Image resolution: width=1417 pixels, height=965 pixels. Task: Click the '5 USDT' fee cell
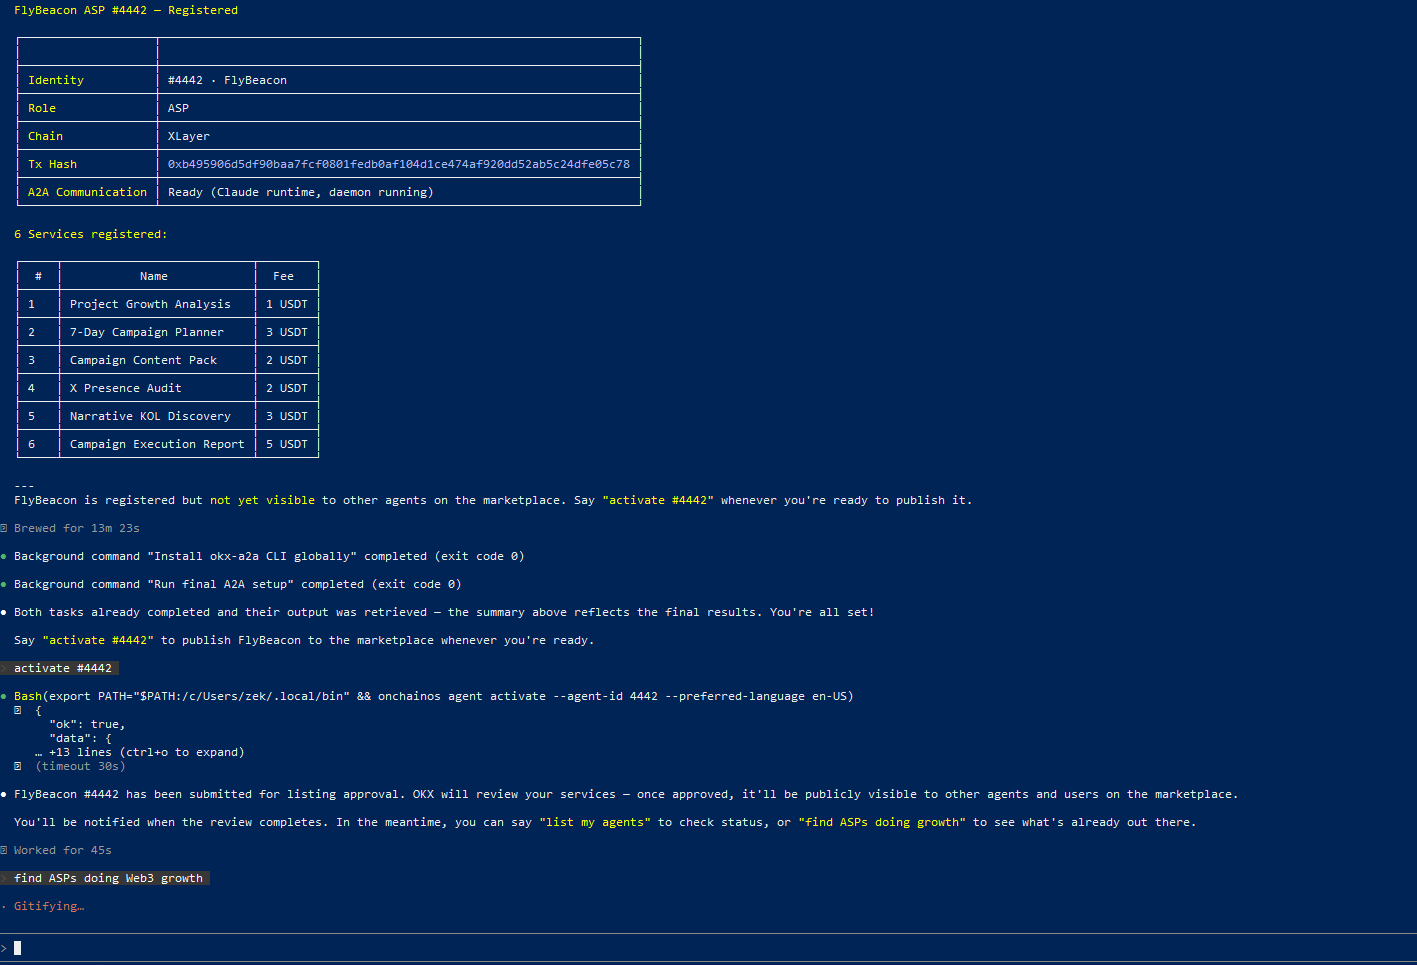287,444
